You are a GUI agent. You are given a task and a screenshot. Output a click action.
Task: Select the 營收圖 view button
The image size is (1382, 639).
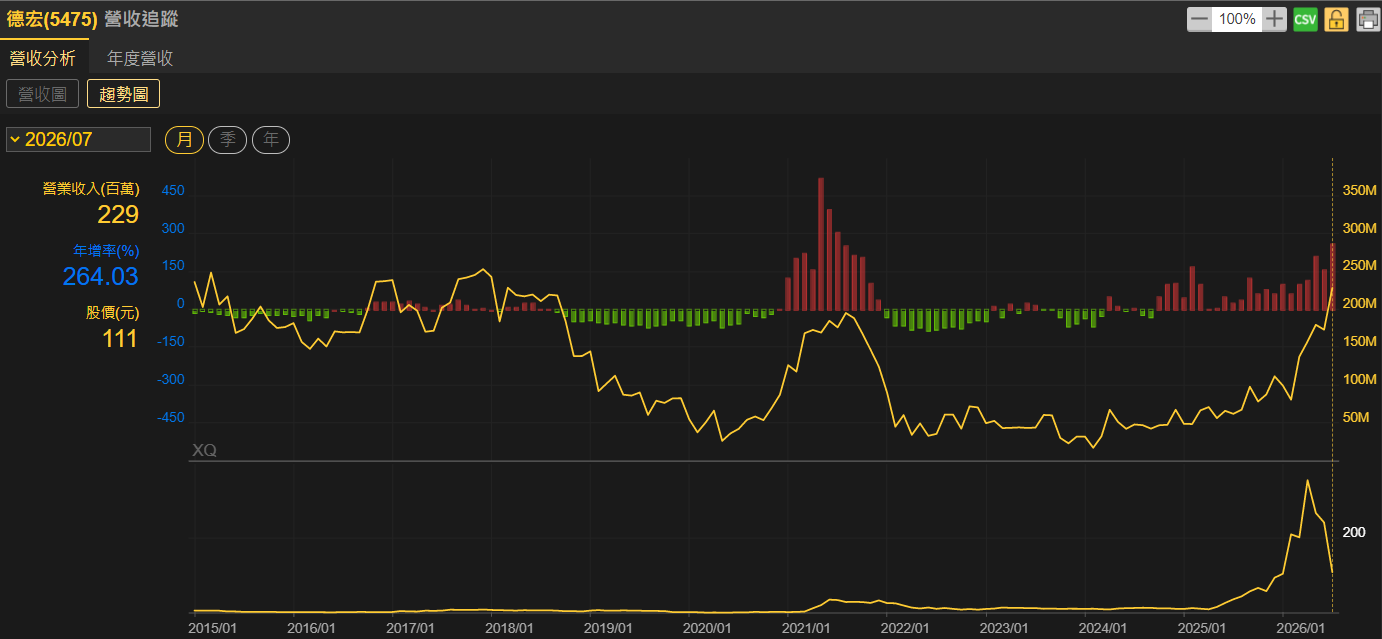pyautogui.click(x=42, y=94)
